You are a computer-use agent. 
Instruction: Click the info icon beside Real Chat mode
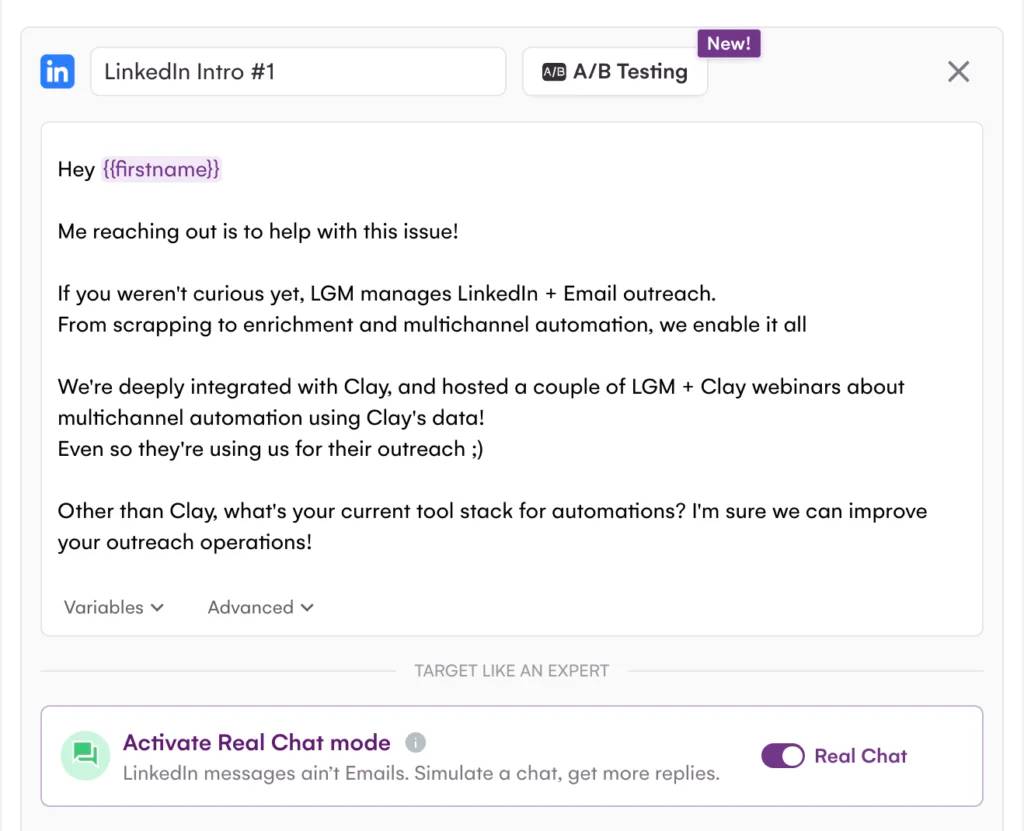pyautogui.click(x=416, y=743)
